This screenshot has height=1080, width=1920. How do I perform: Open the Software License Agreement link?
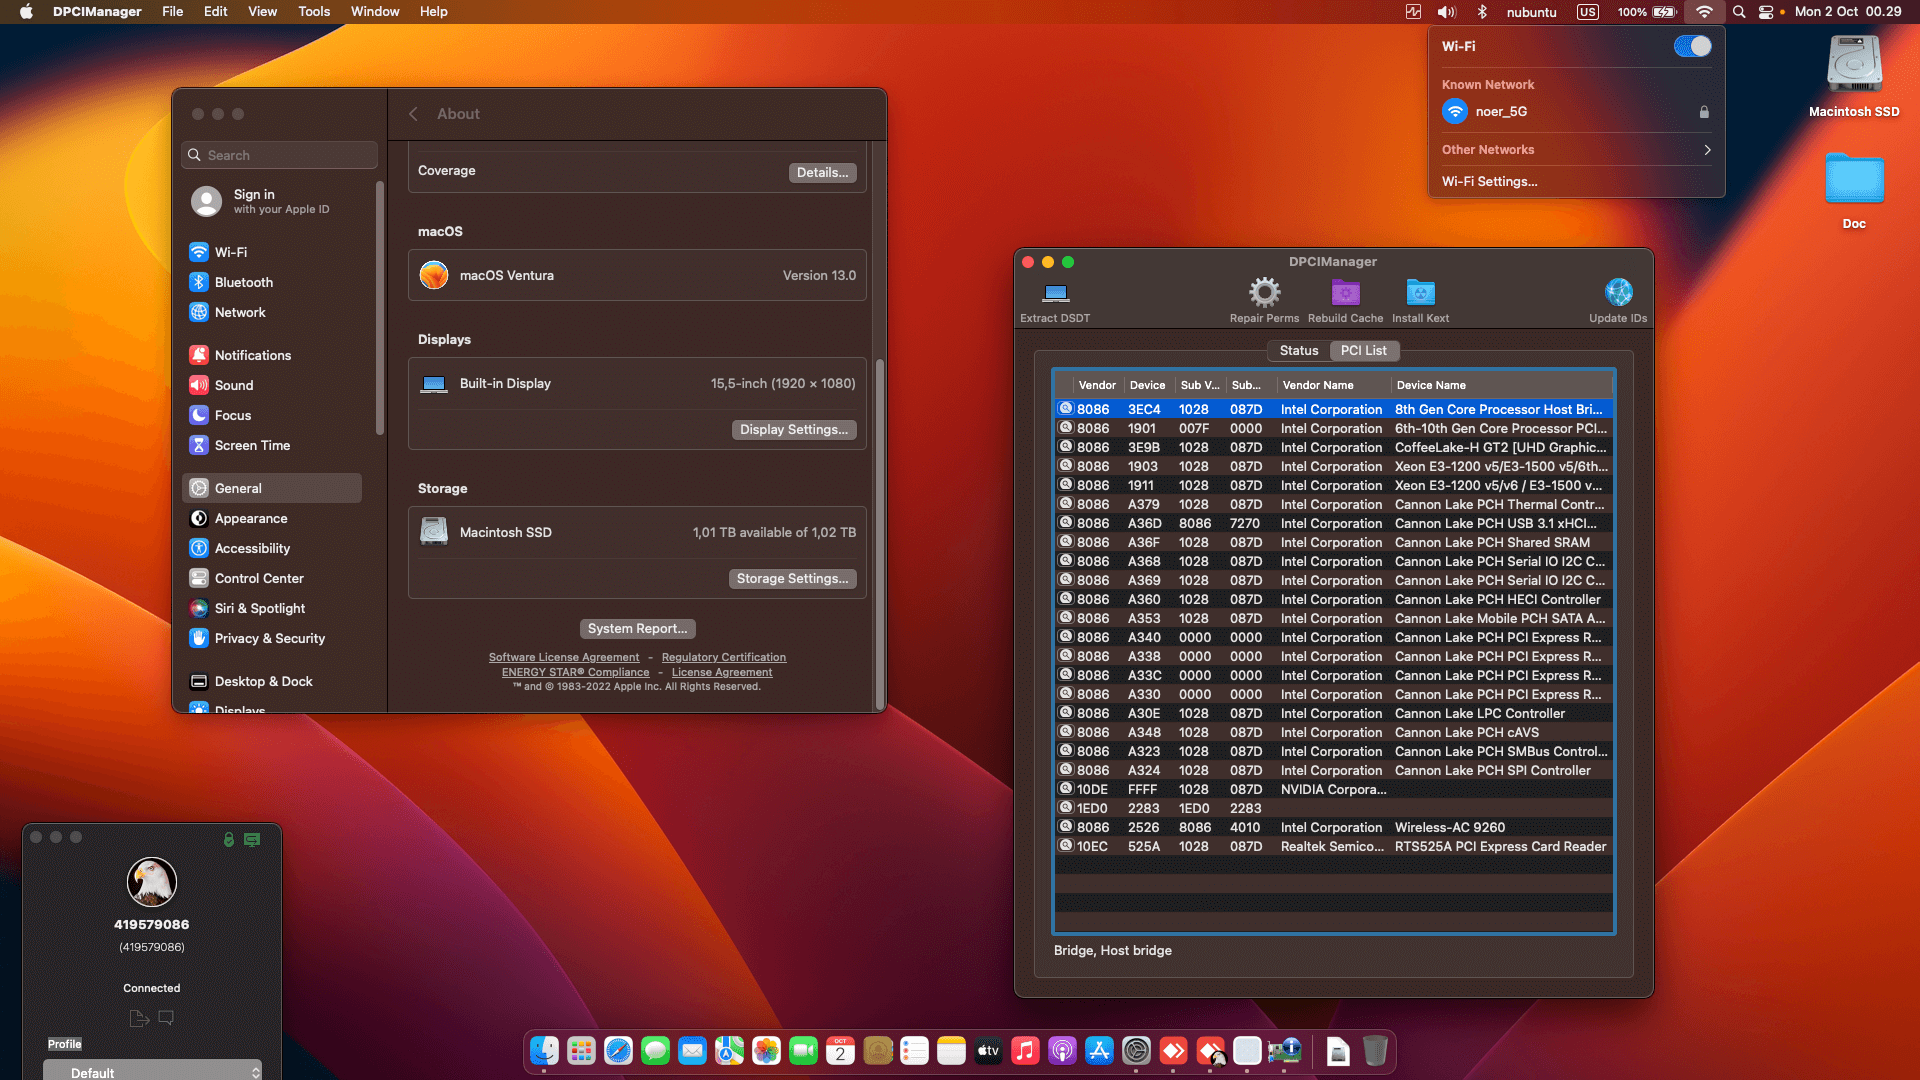564,657
